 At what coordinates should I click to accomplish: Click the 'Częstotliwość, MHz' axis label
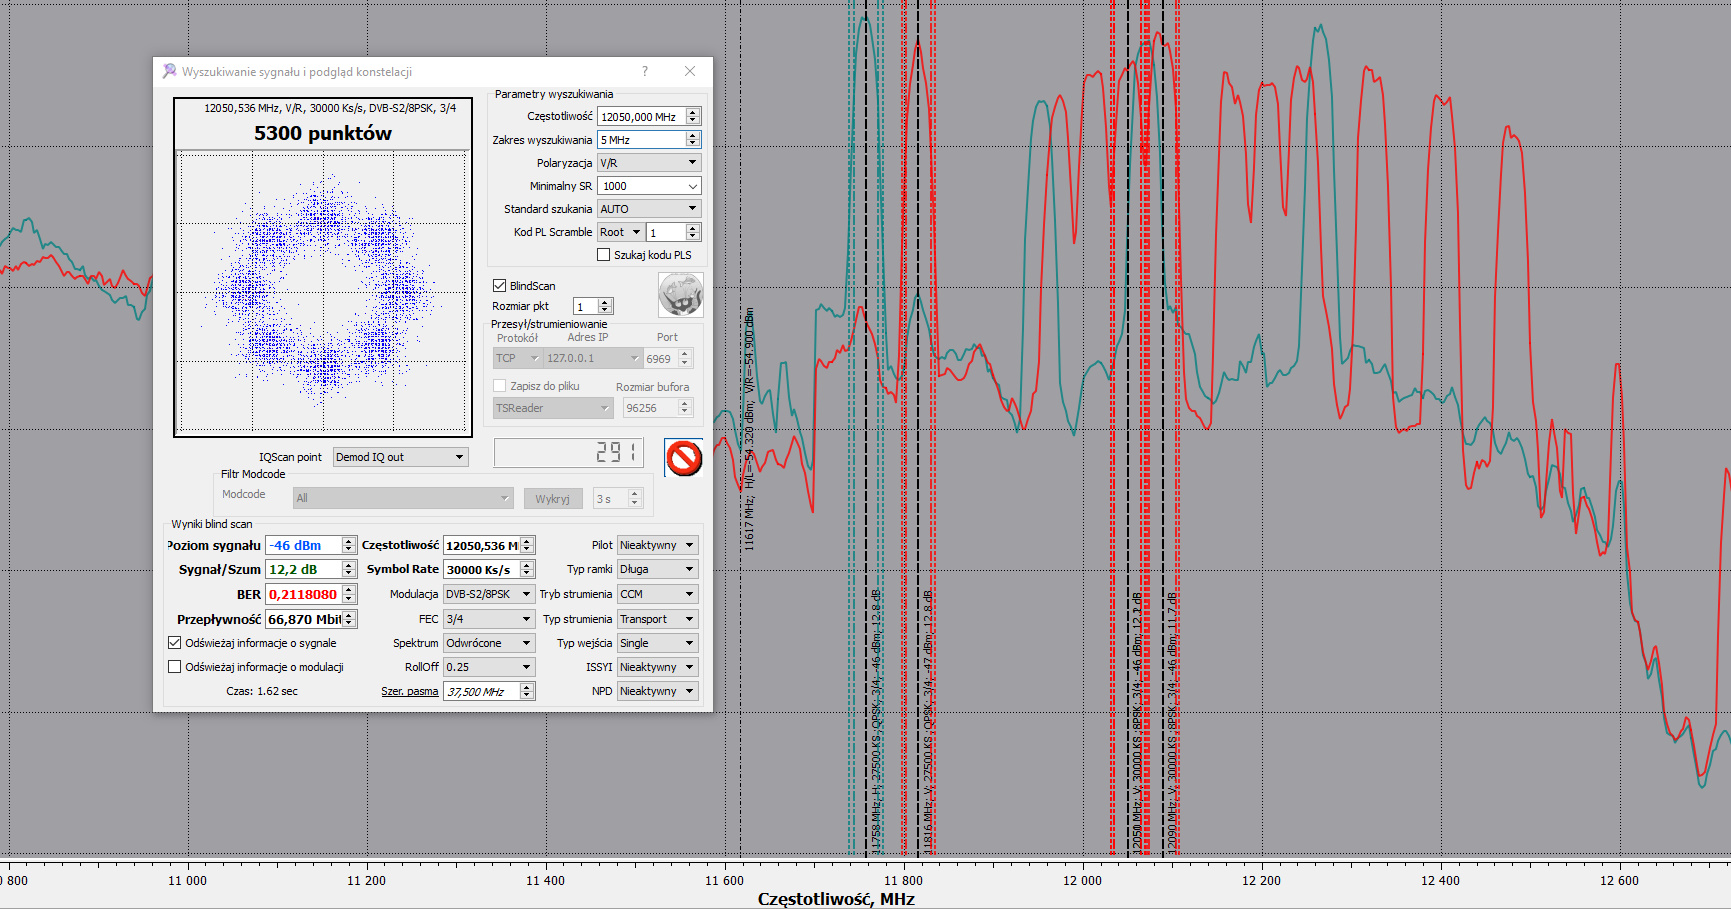pyautogui.click(x=836, y=899)
